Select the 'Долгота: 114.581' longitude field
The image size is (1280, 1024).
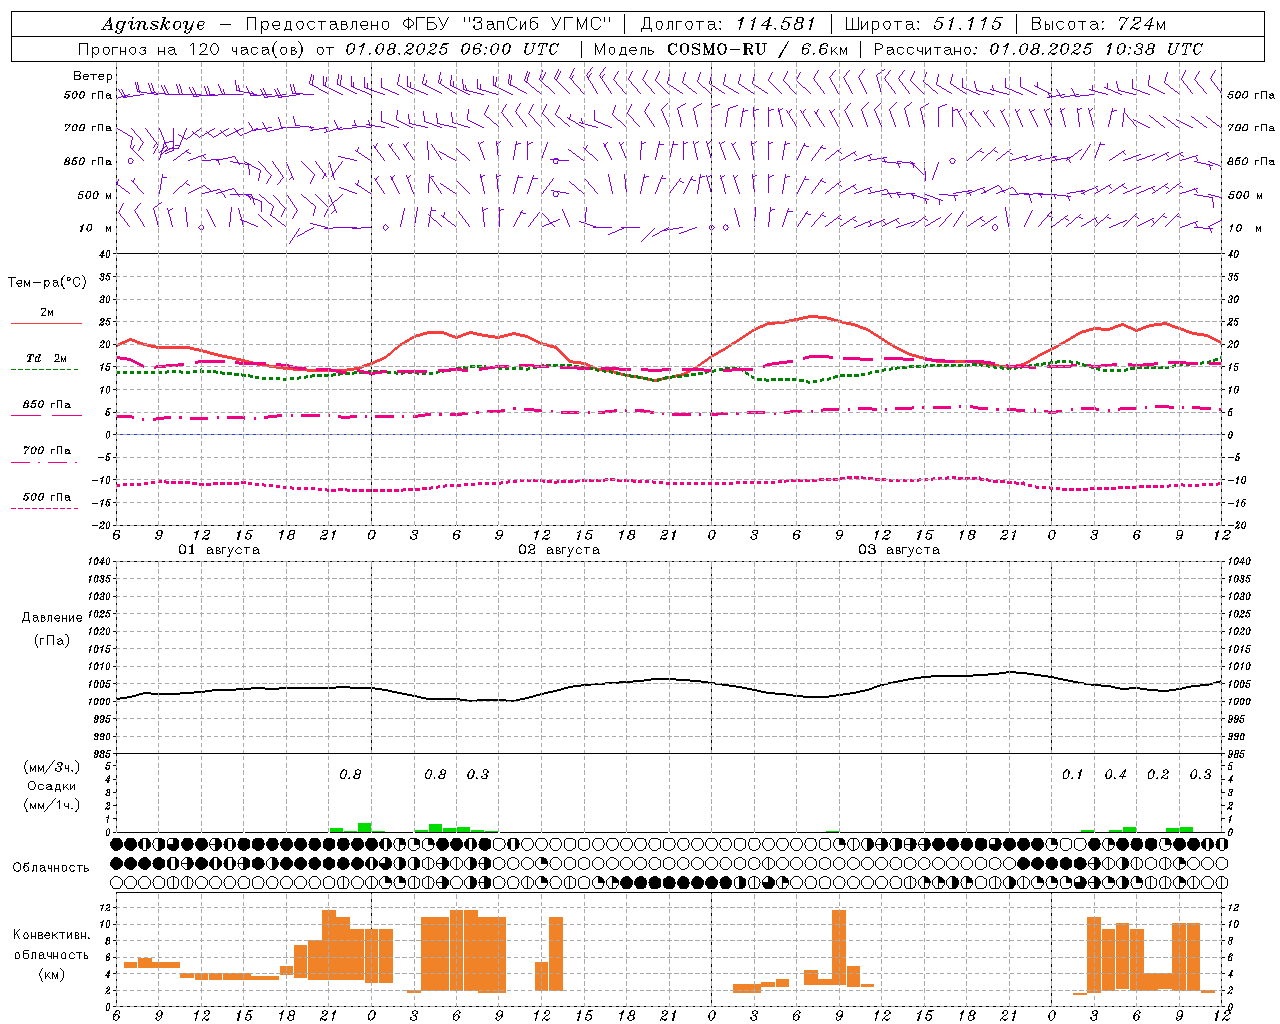728,24
